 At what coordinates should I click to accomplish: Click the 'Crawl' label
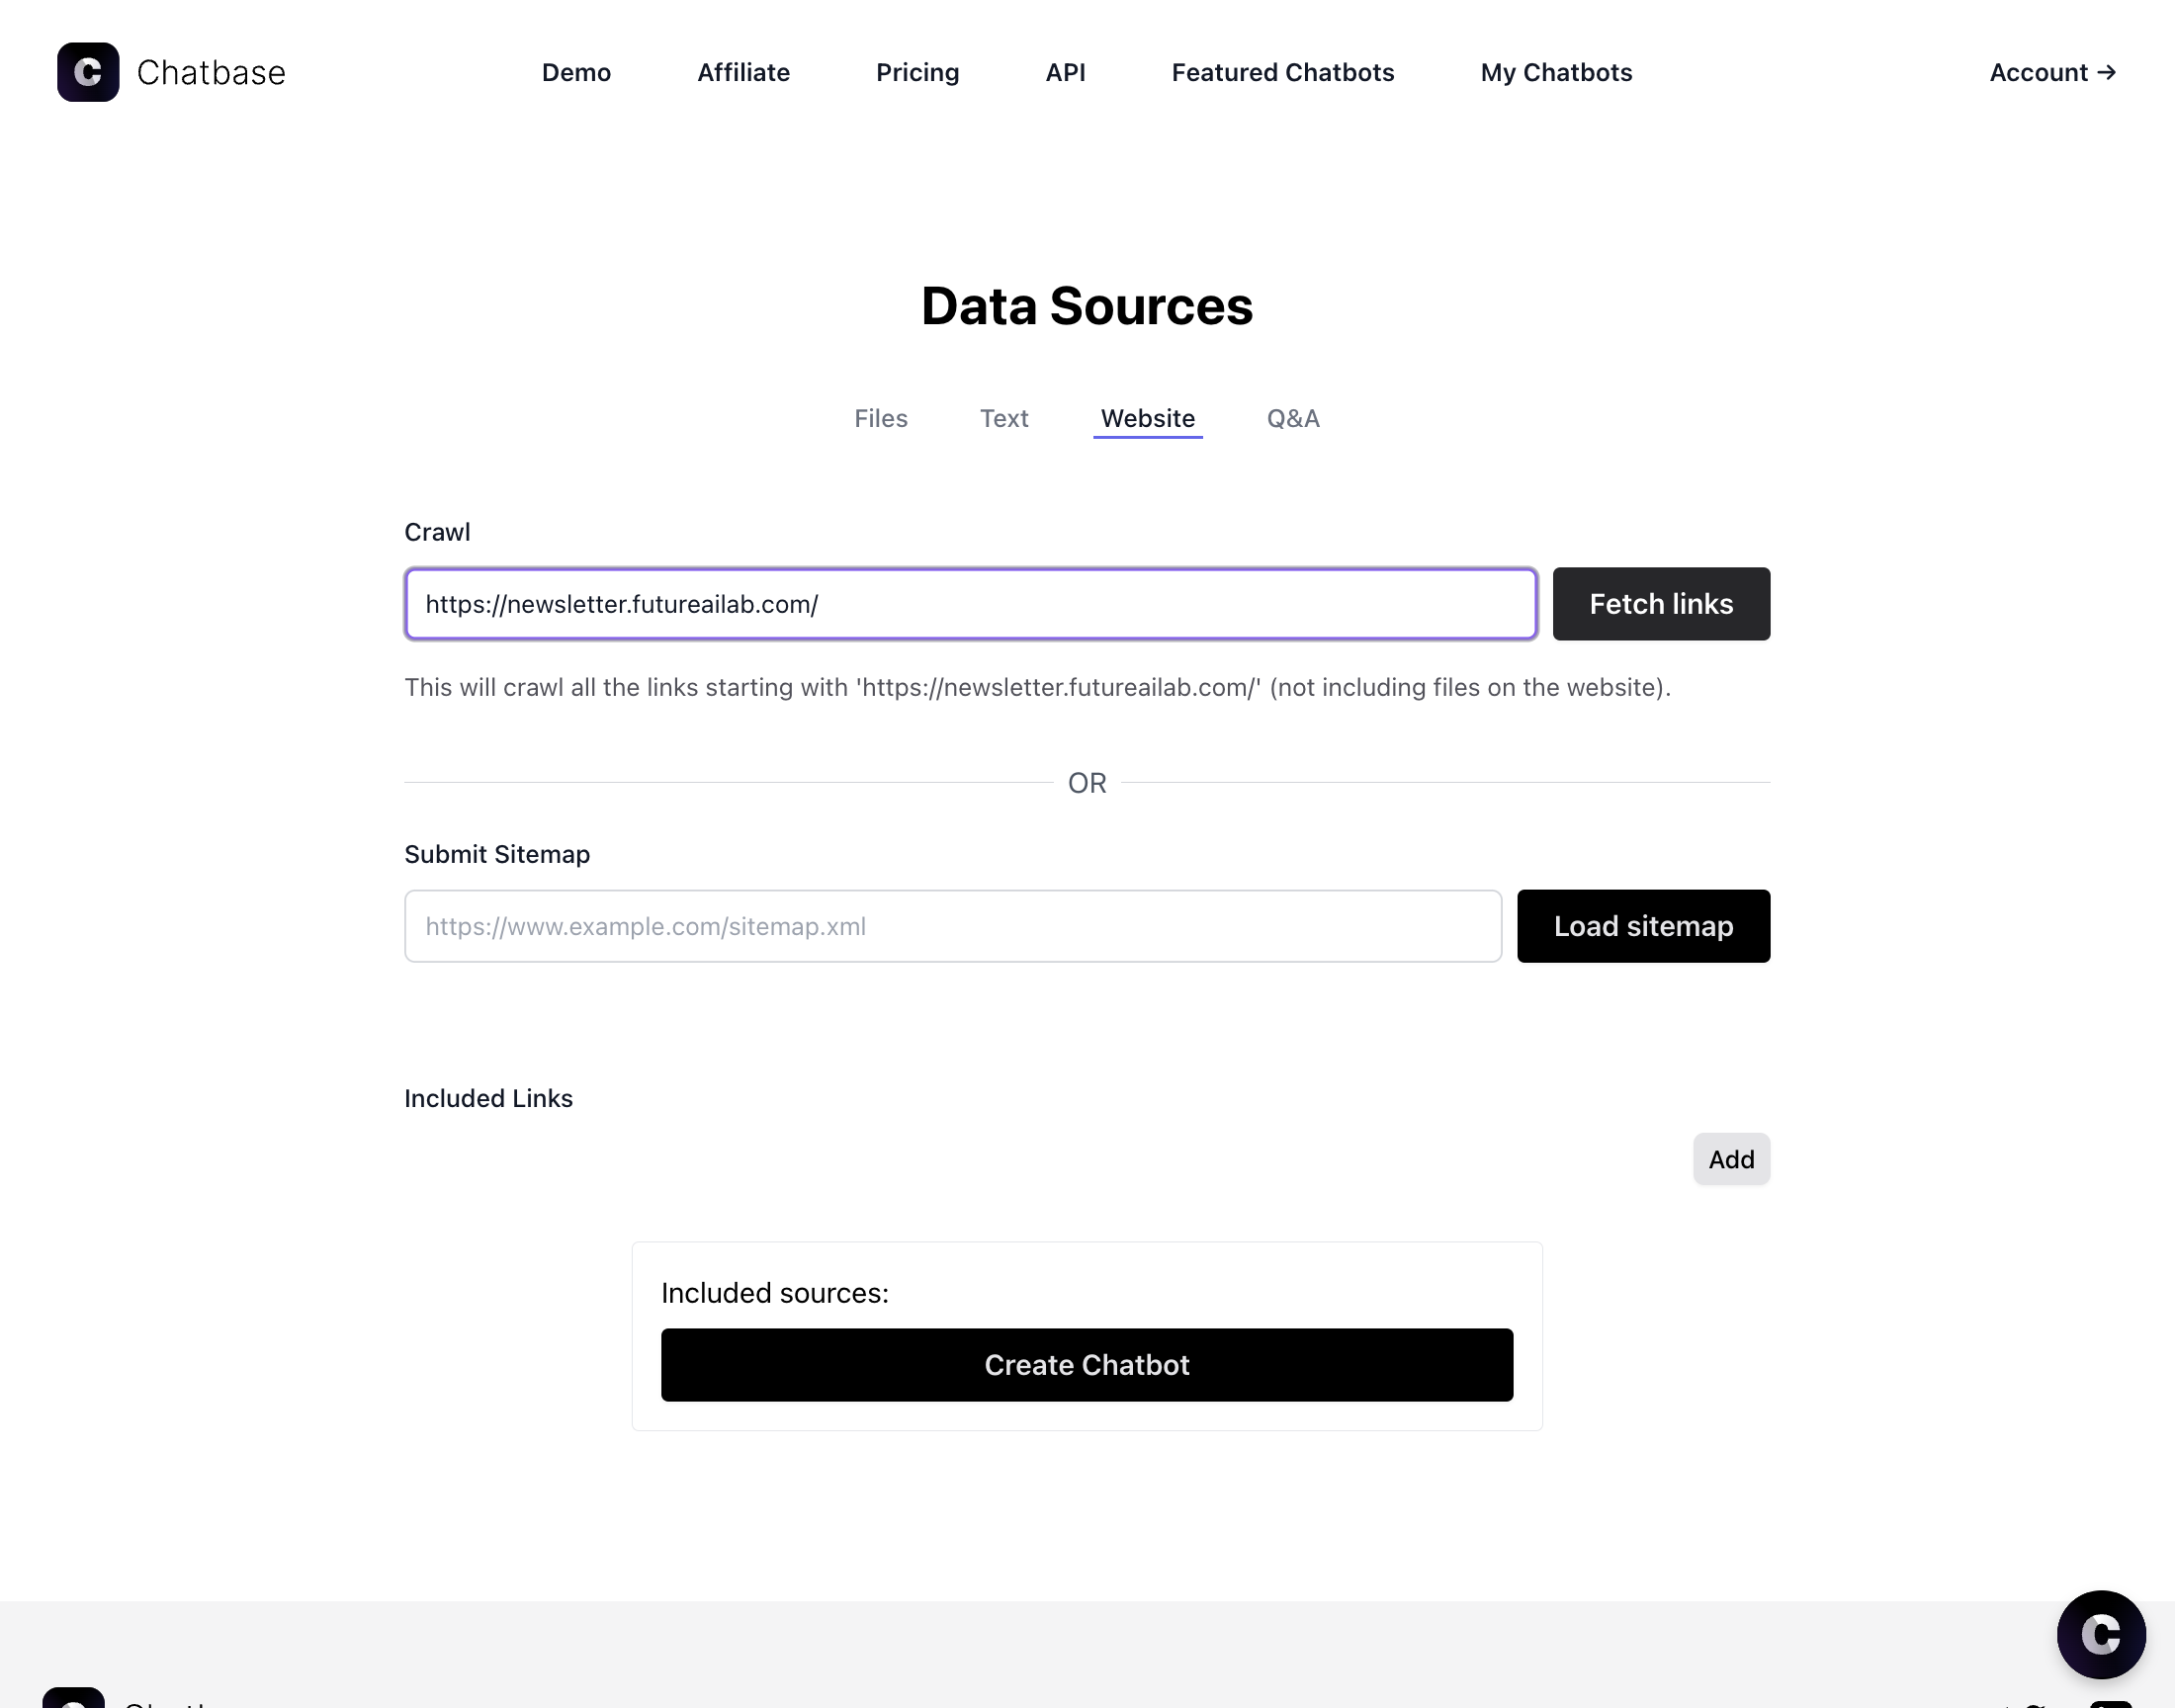[x=436, y=532]
